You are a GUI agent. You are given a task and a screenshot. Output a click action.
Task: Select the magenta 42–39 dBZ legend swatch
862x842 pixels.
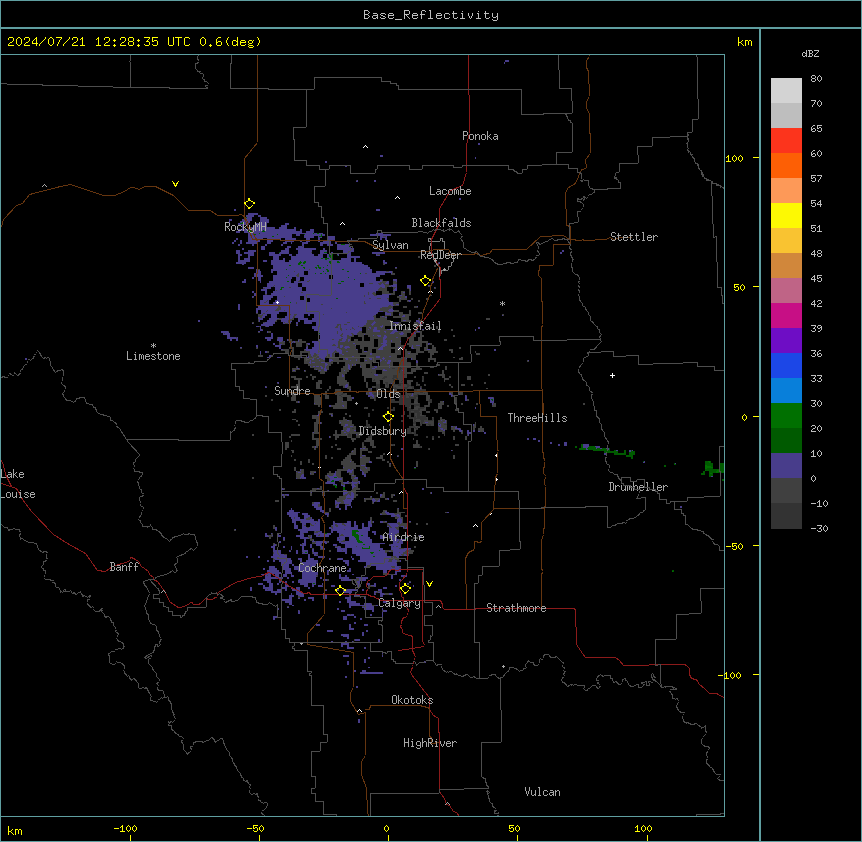(x=786, y=315)
